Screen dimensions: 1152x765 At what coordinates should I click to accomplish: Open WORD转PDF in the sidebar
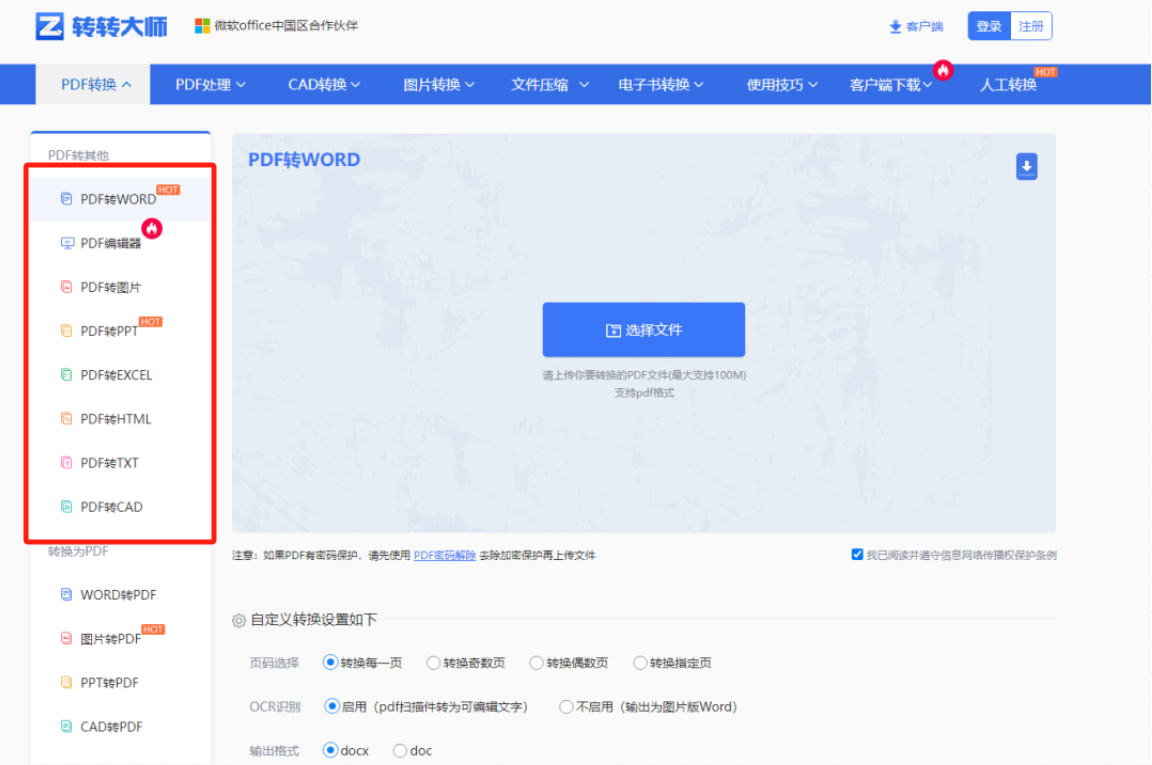pyautogui.click(x=120, y=595)
